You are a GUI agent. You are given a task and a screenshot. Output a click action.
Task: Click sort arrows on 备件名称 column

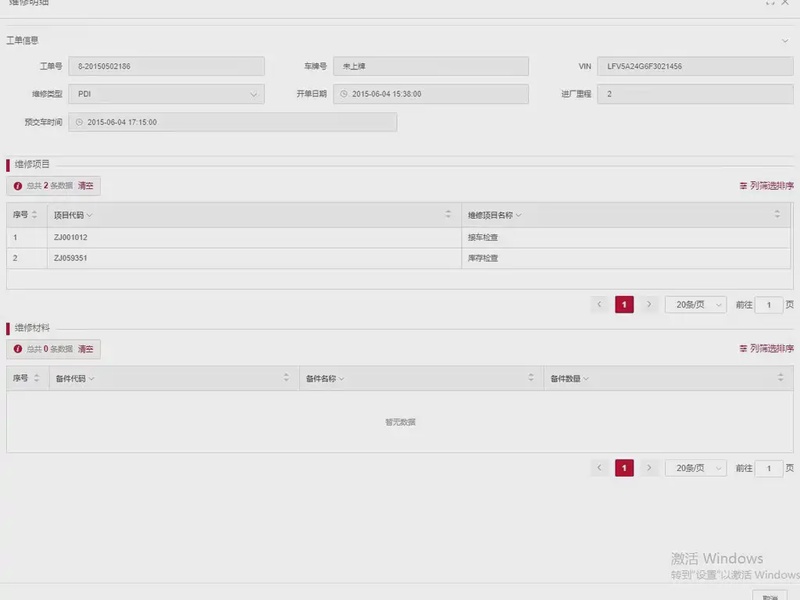[x=531, y=379]
